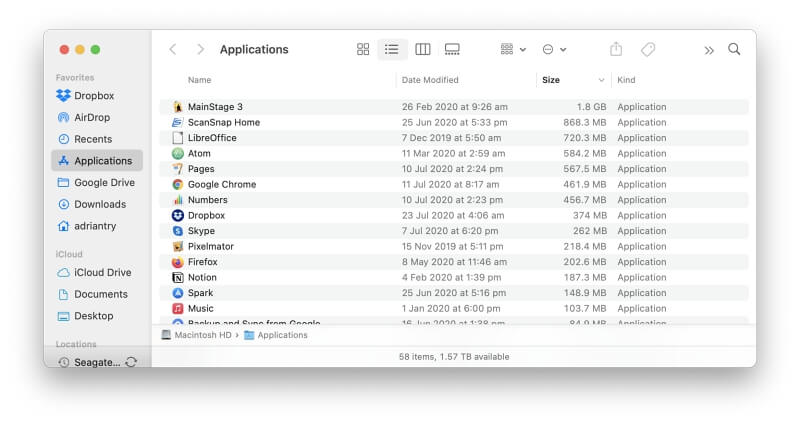Select the Numbers app icon

(x=178, y=200)
